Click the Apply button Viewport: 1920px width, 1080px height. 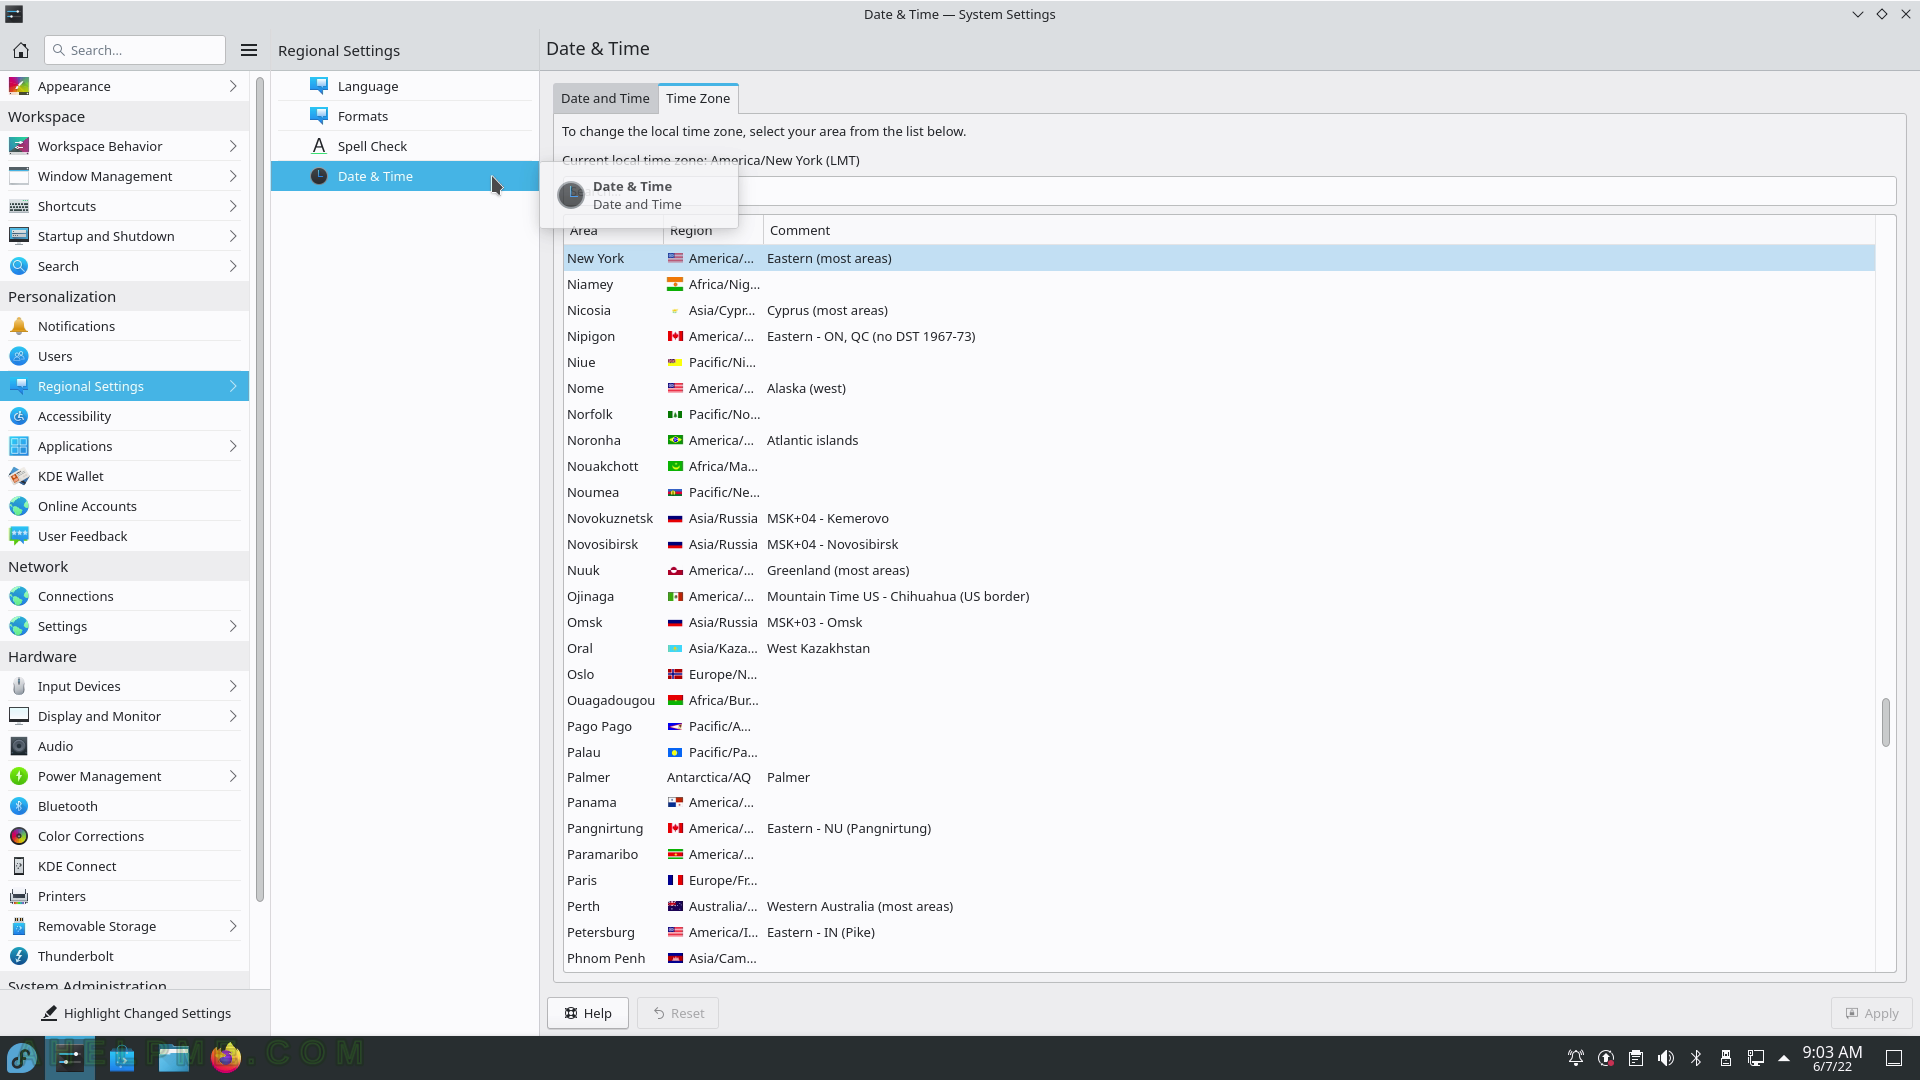pyautogui.click(x=1872, y=1013)
